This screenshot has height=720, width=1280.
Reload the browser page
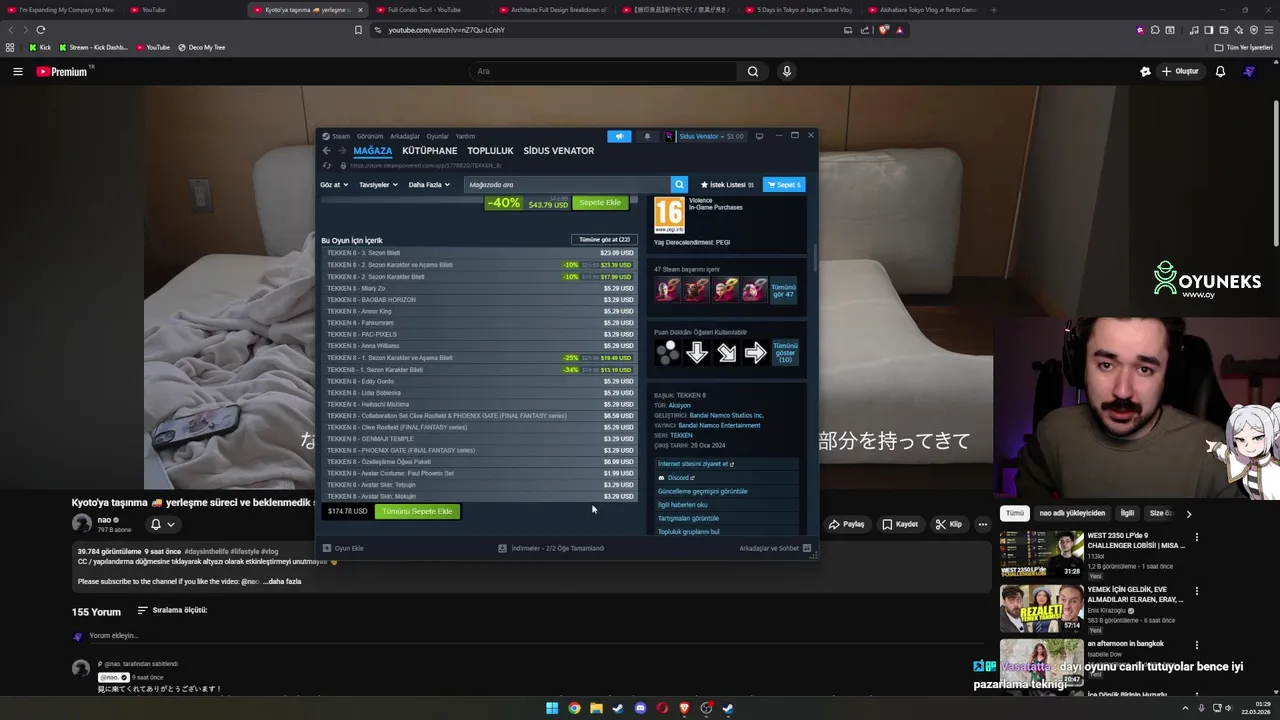tap(40, 30)
